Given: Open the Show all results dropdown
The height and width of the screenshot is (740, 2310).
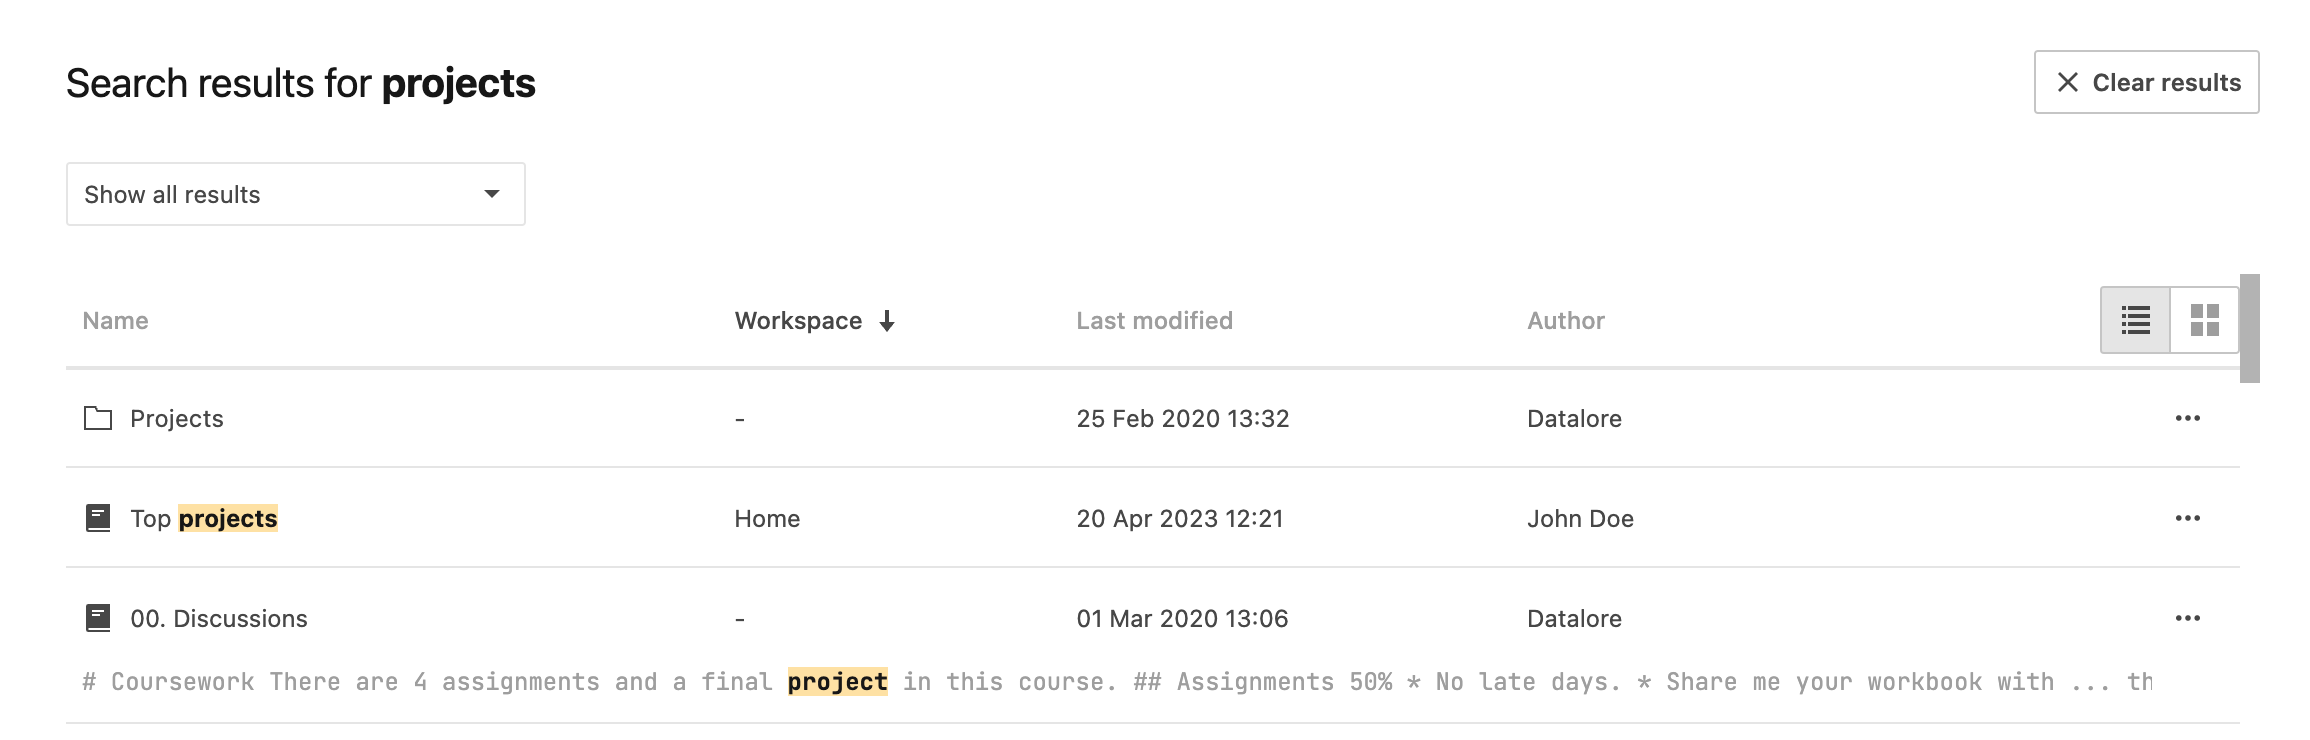Looking at the screenshot, I should tap(295, 194).
